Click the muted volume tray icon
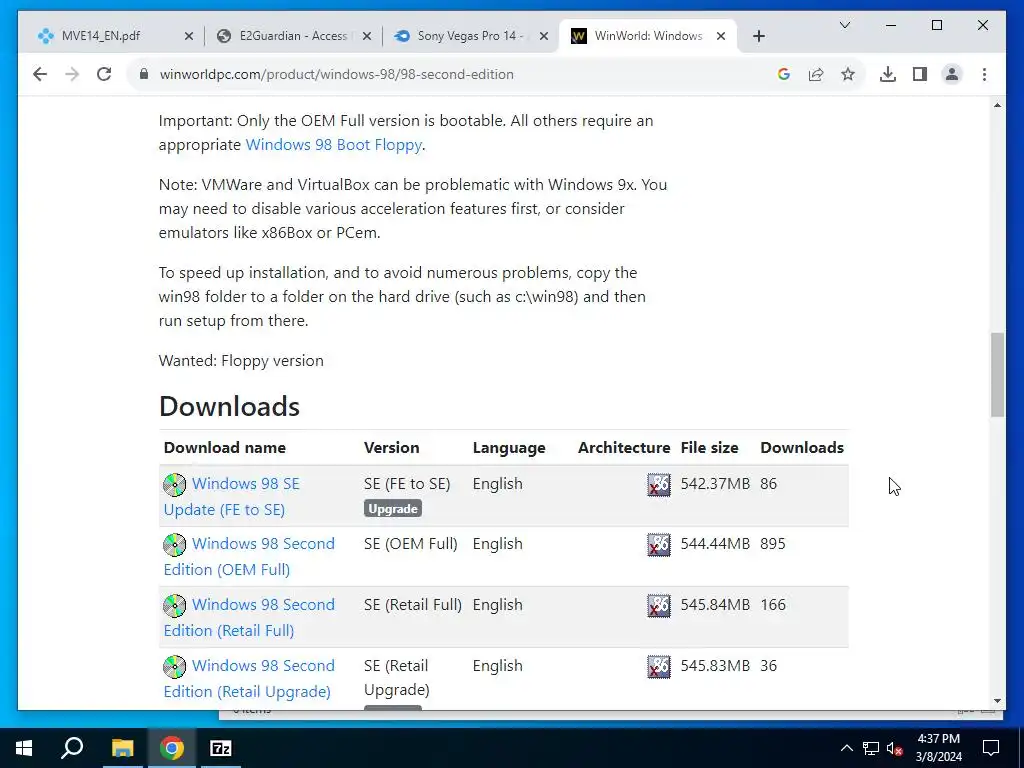Viewport: 1024px width, 768px height. coord(895,748)
